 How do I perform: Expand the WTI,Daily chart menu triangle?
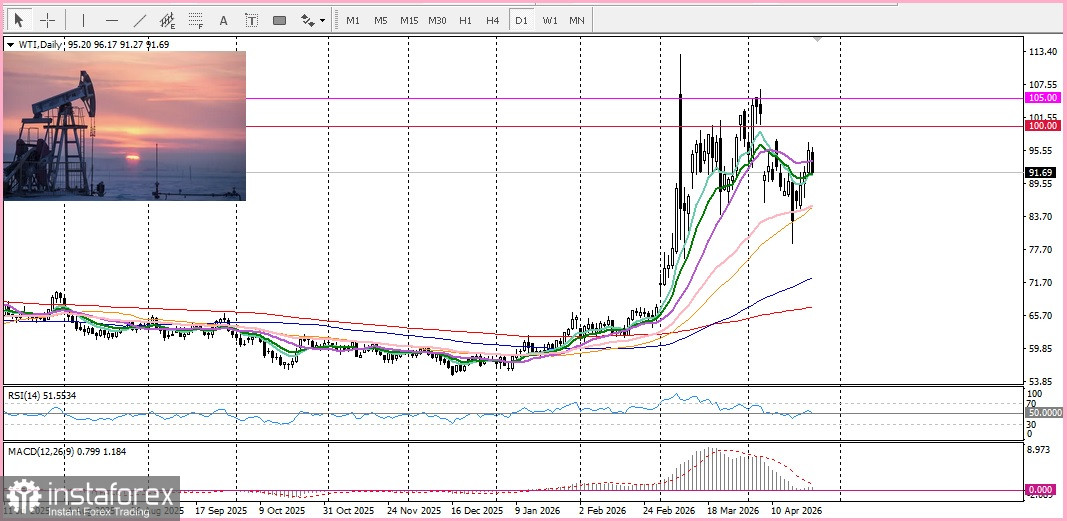tap(9, 45)
